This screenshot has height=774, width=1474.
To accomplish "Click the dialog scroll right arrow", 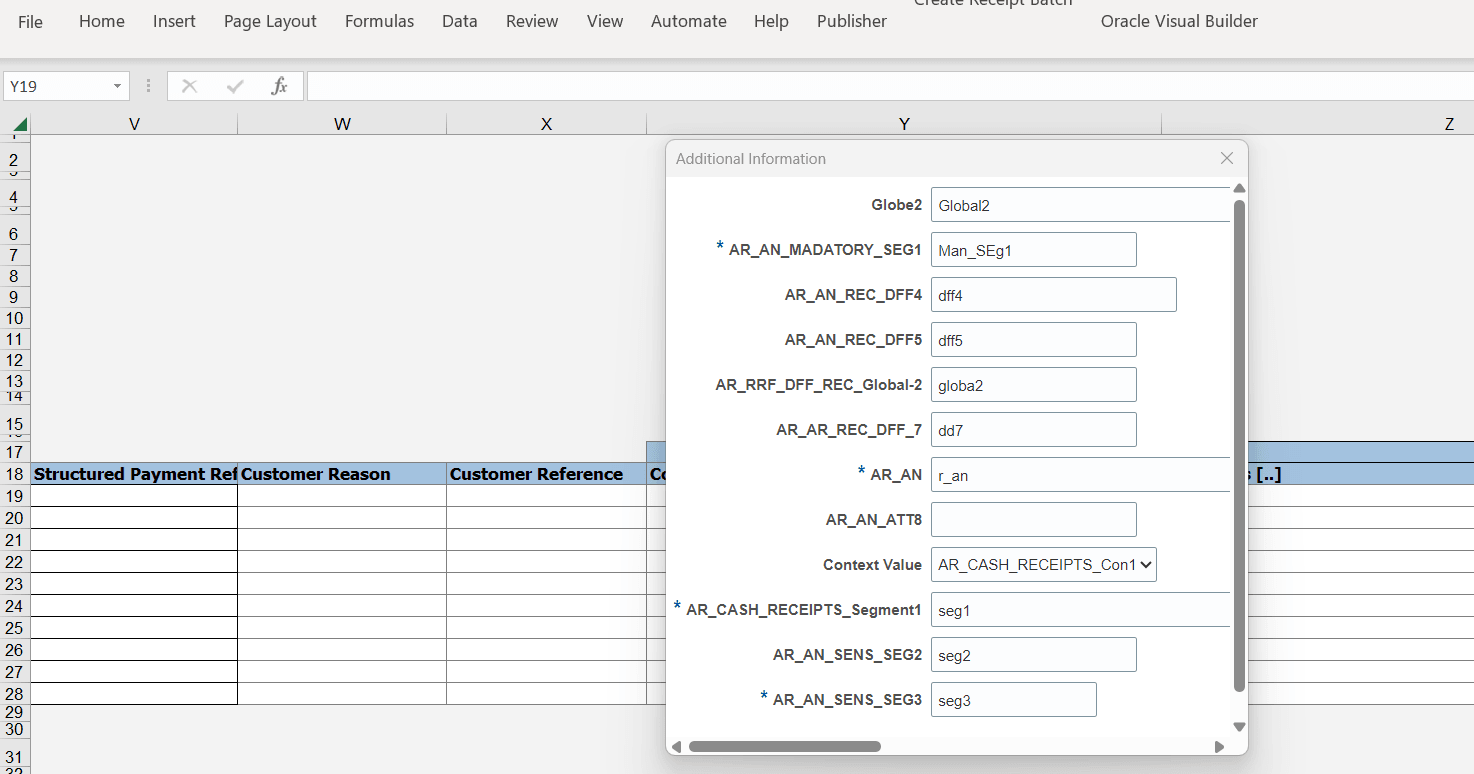I will point(1219,747).
